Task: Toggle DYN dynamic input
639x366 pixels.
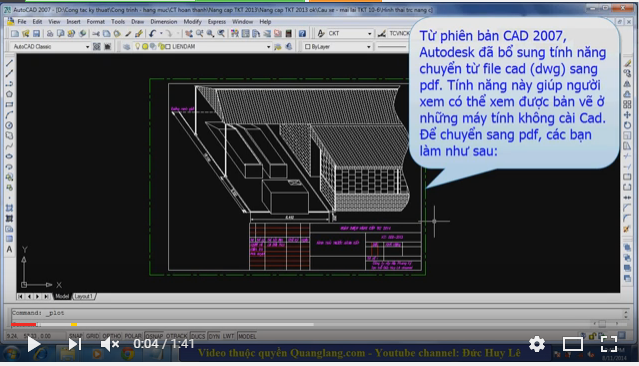Action: 214,336
